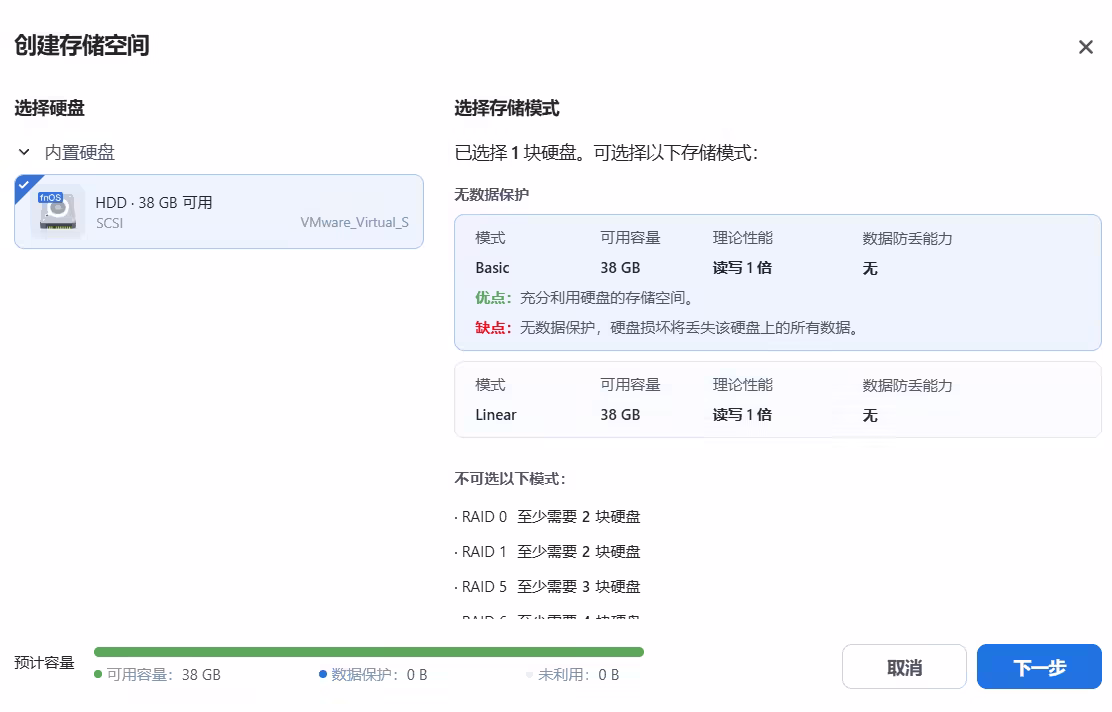Choose the Basic storage mode
The image size is (1112, 712).
(x=777, y=282)
